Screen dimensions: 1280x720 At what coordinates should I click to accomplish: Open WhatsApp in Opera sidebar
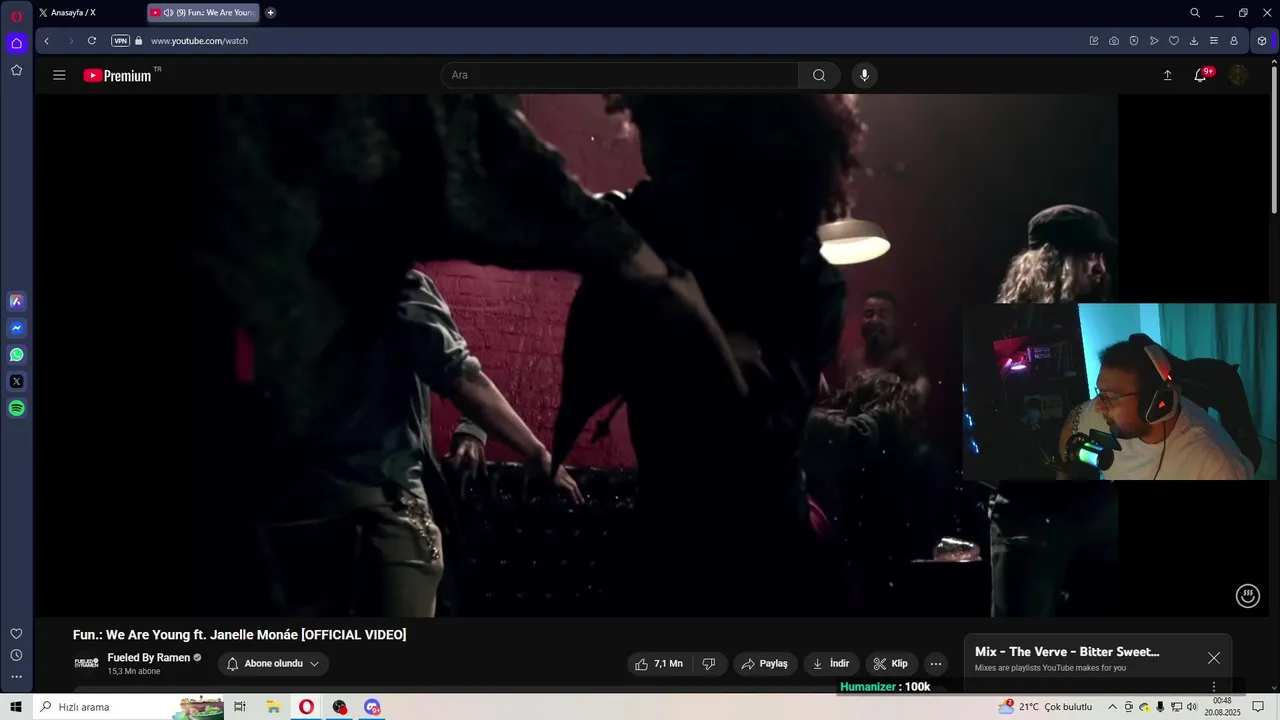[x=16, y=355]
